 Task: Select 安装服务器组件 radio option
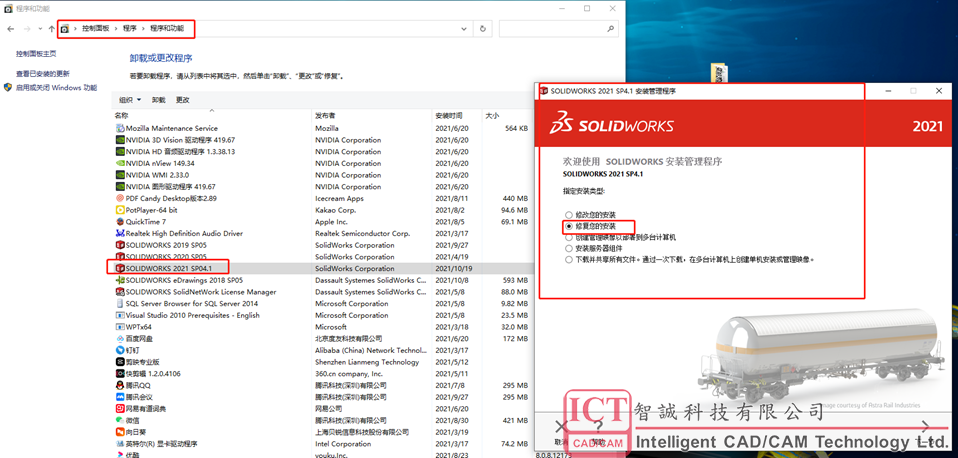coord(569,249)
